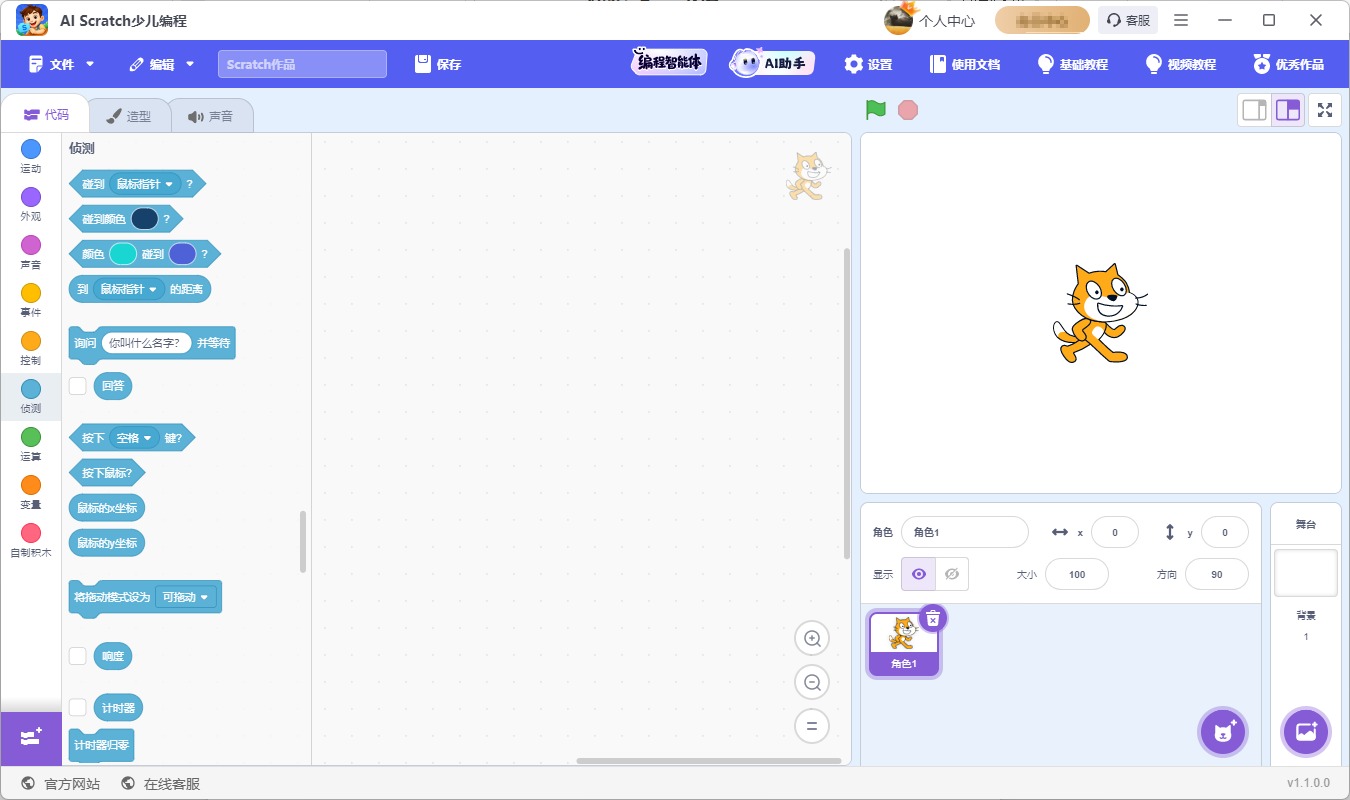Click the 你叫什么名字? question field
The height and width of the screenshot is (800, 1350).
click(x=147, y=343)
